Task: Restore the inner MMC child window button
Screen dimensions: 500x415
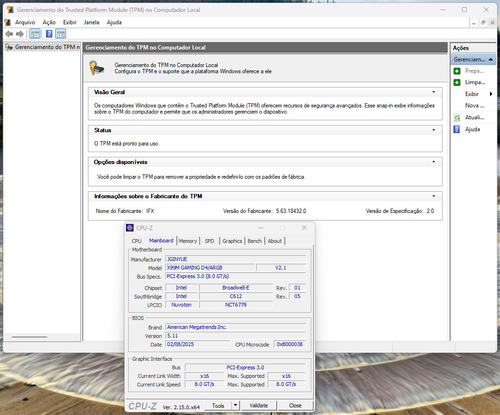Action: tap(483, 22)
